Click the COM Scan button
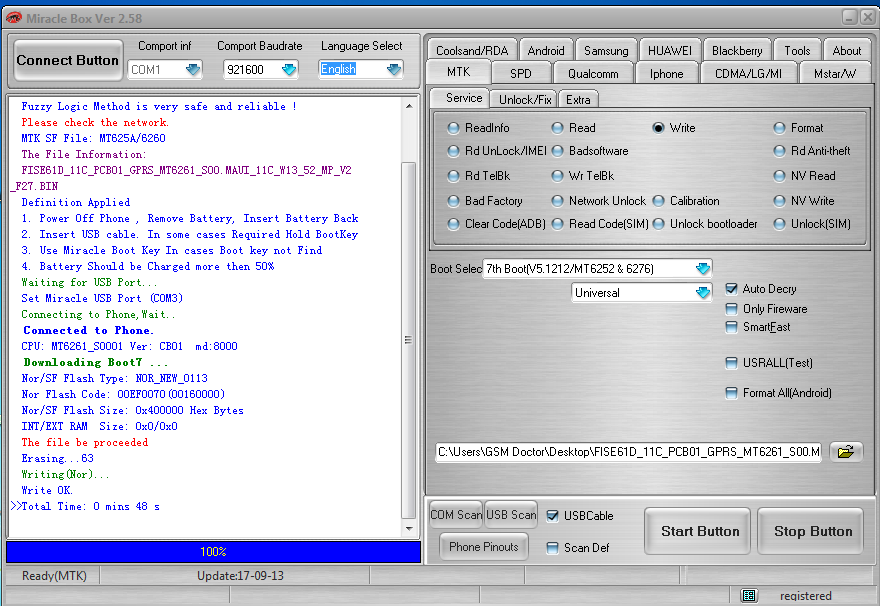 tap(456, 515)
